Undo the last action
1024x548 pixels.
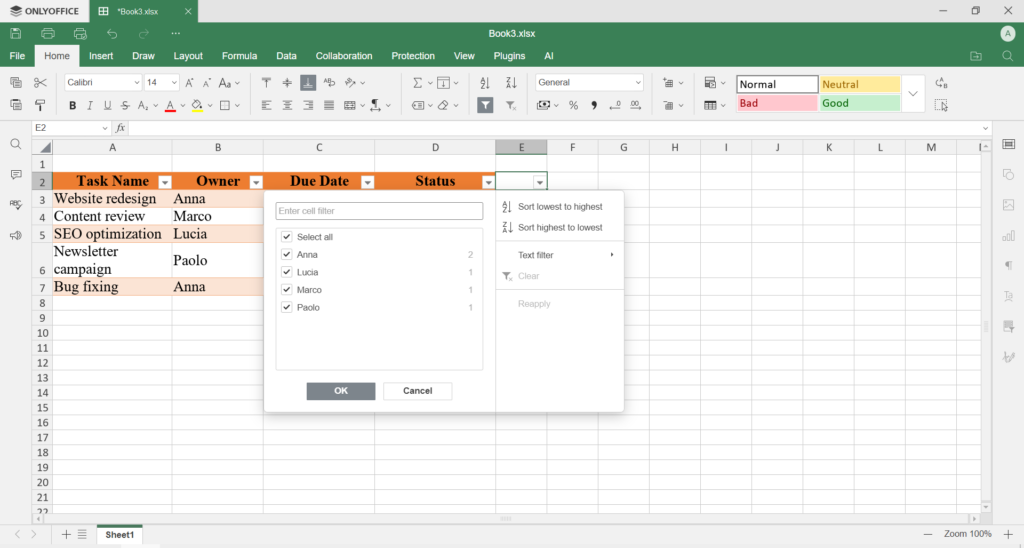pyautogui.click(x=112, y=33)
